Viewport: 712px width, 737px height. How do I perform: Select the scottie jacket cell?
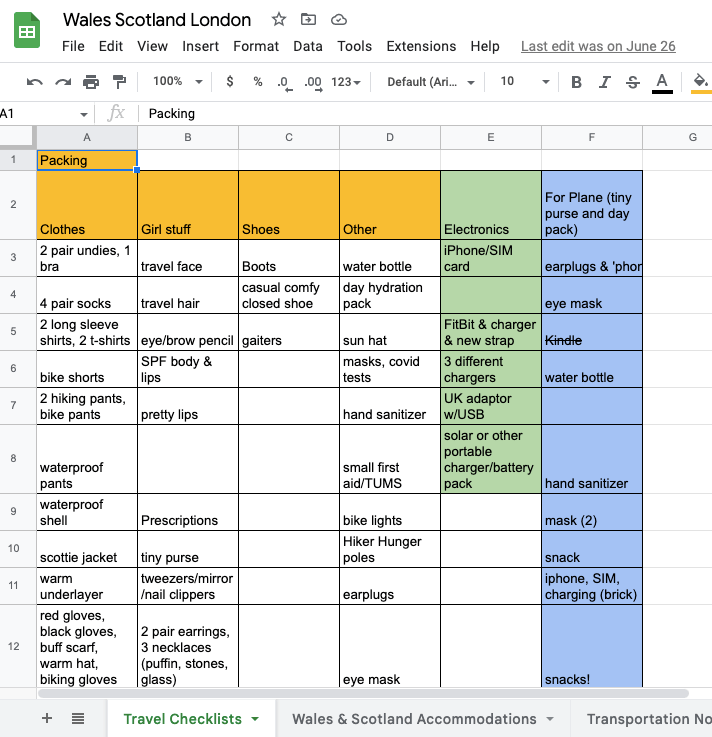coord(87,548)
